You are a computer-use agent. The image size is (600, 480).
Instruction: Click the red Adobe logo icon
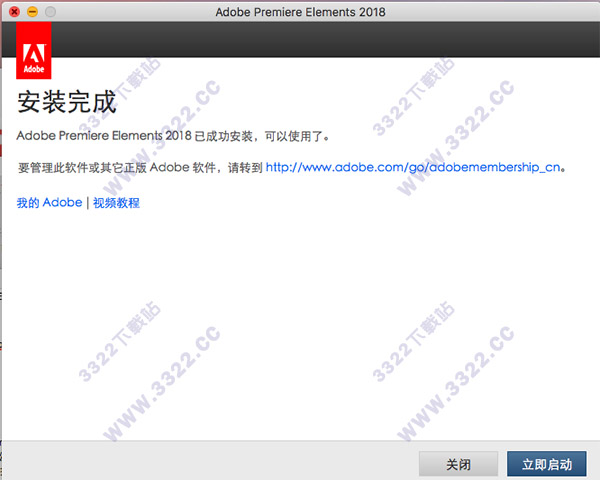[x=34, y=50]
